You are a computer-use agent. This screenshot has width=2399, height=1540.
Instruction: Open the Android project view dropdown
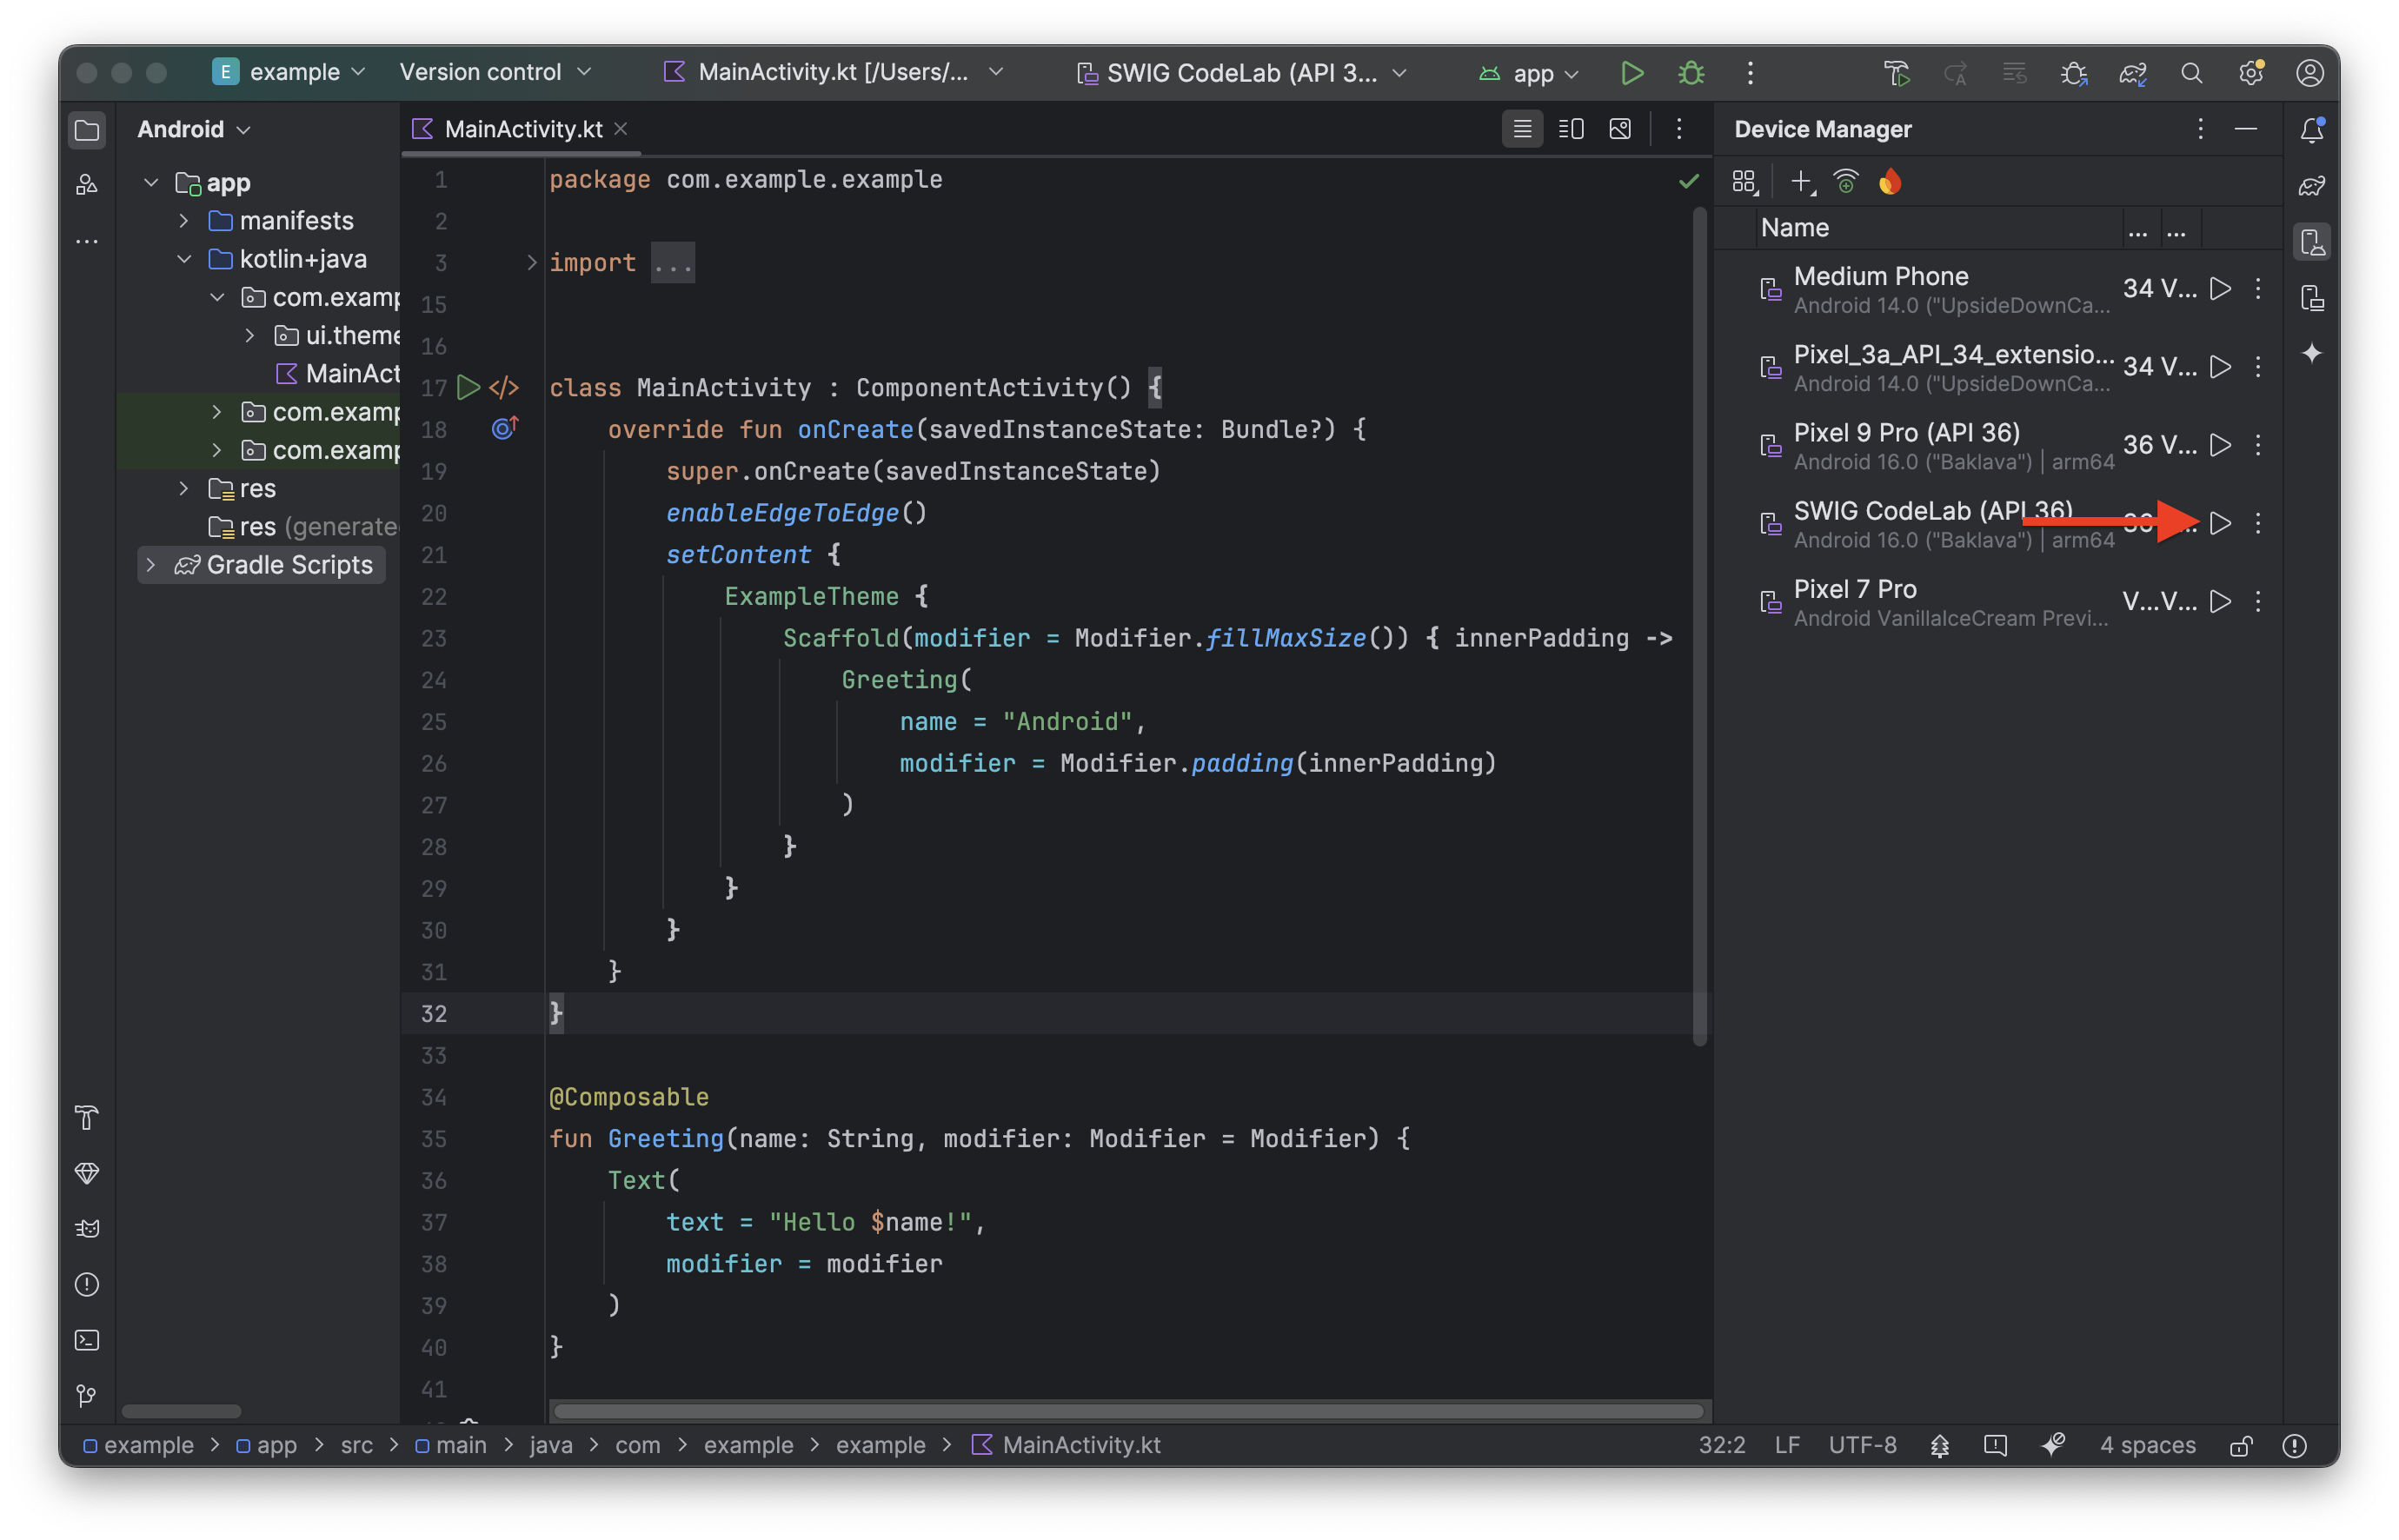[194, 129]
